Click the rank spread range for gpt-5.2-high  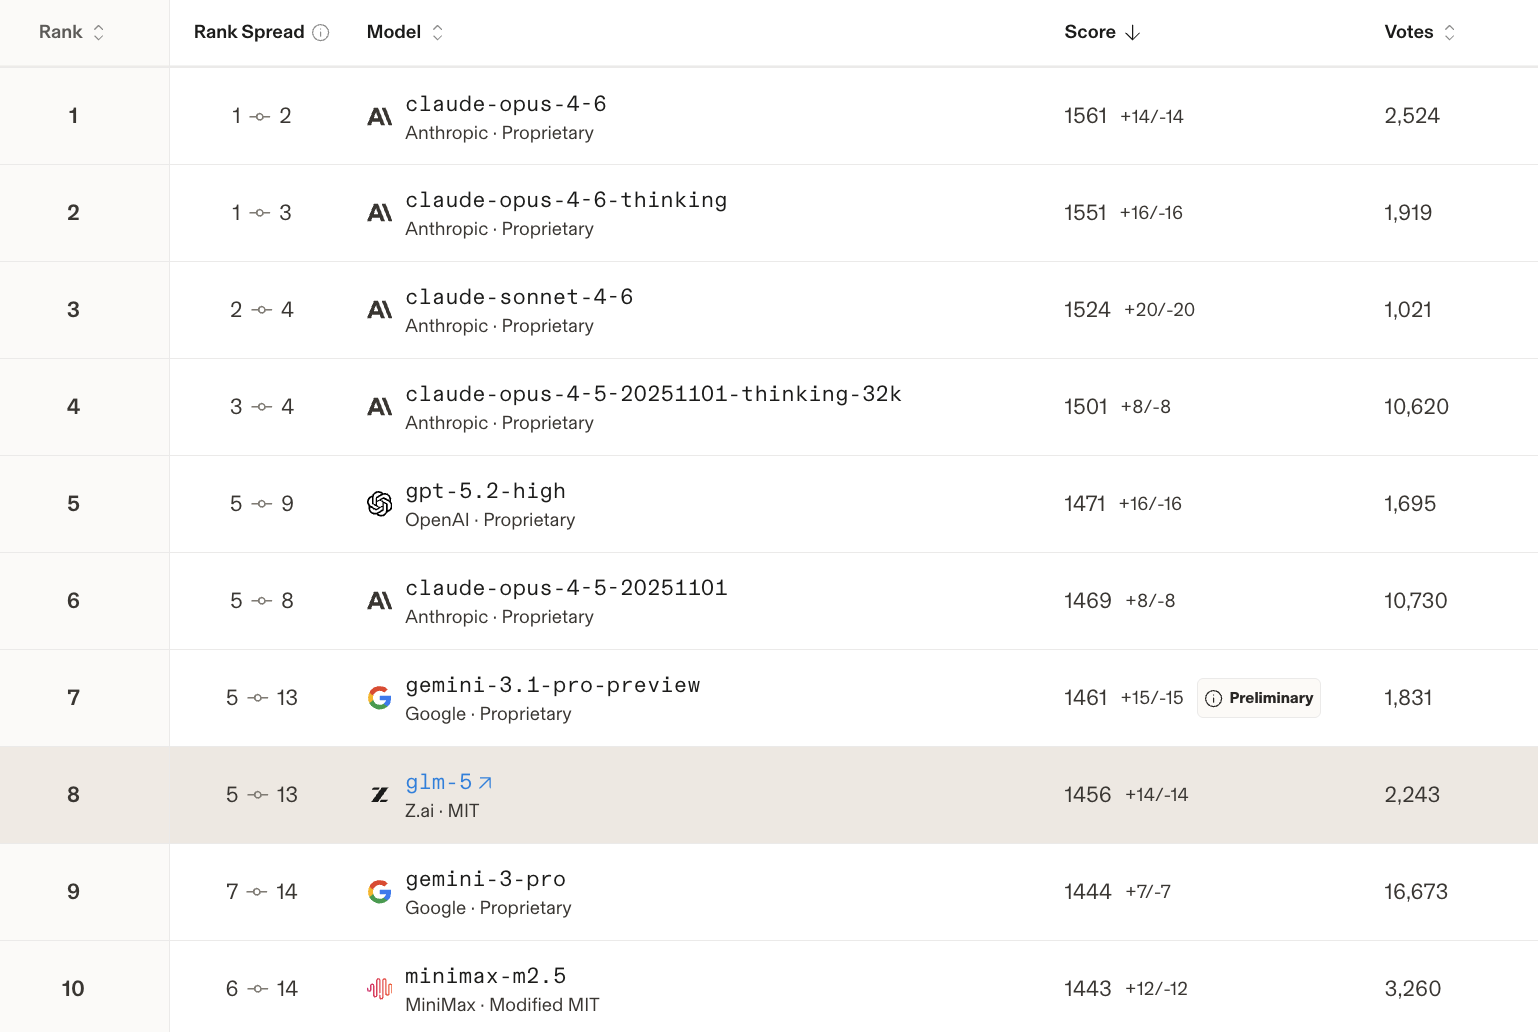(x=261, y=504)
